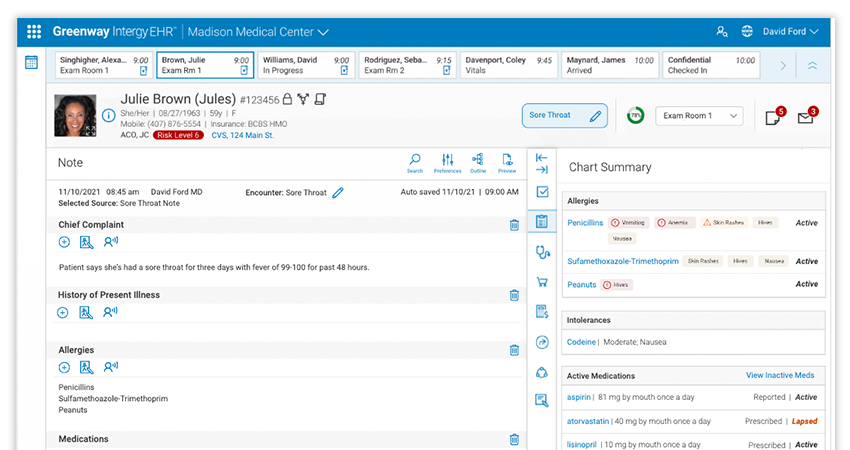Viewport: 850px width, 450px height.
Task: Open the shopping cart orders panel
Action: coord(542,282)
